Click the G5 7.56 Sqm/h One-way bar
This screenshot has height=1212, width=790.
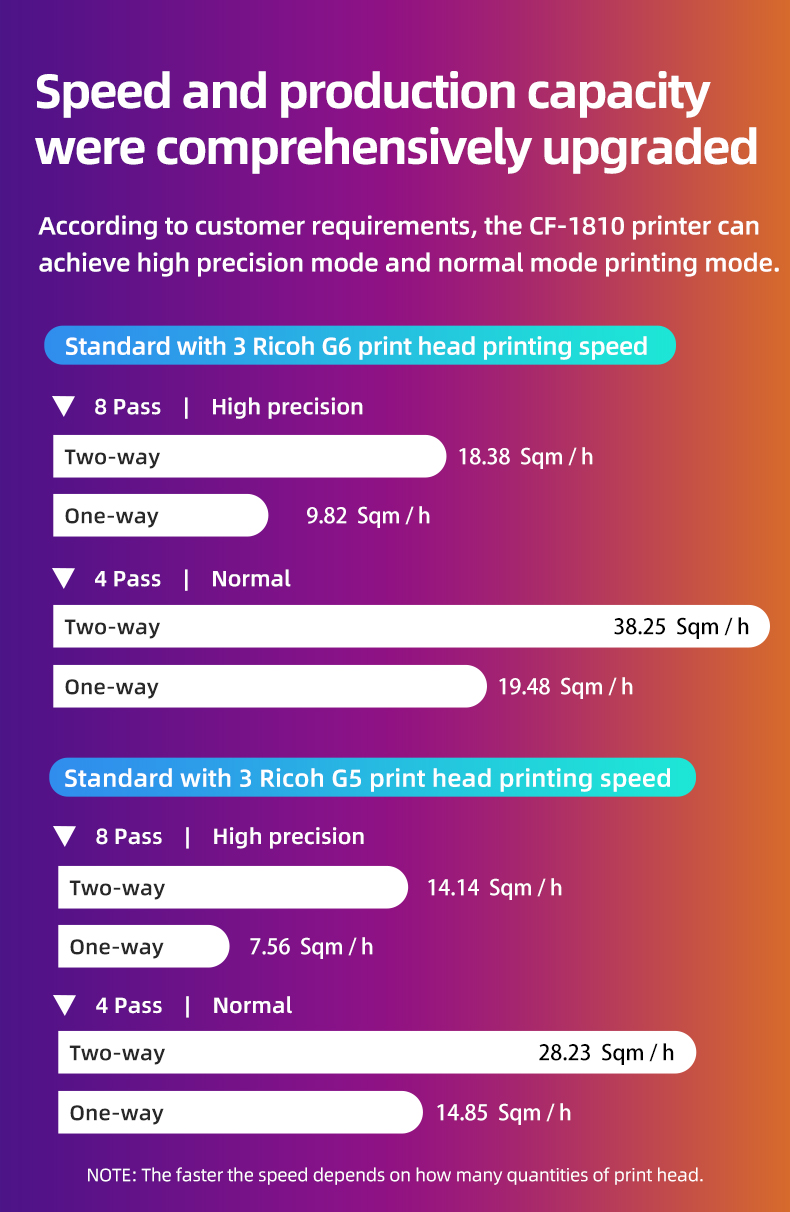click(x=144, y=947)
